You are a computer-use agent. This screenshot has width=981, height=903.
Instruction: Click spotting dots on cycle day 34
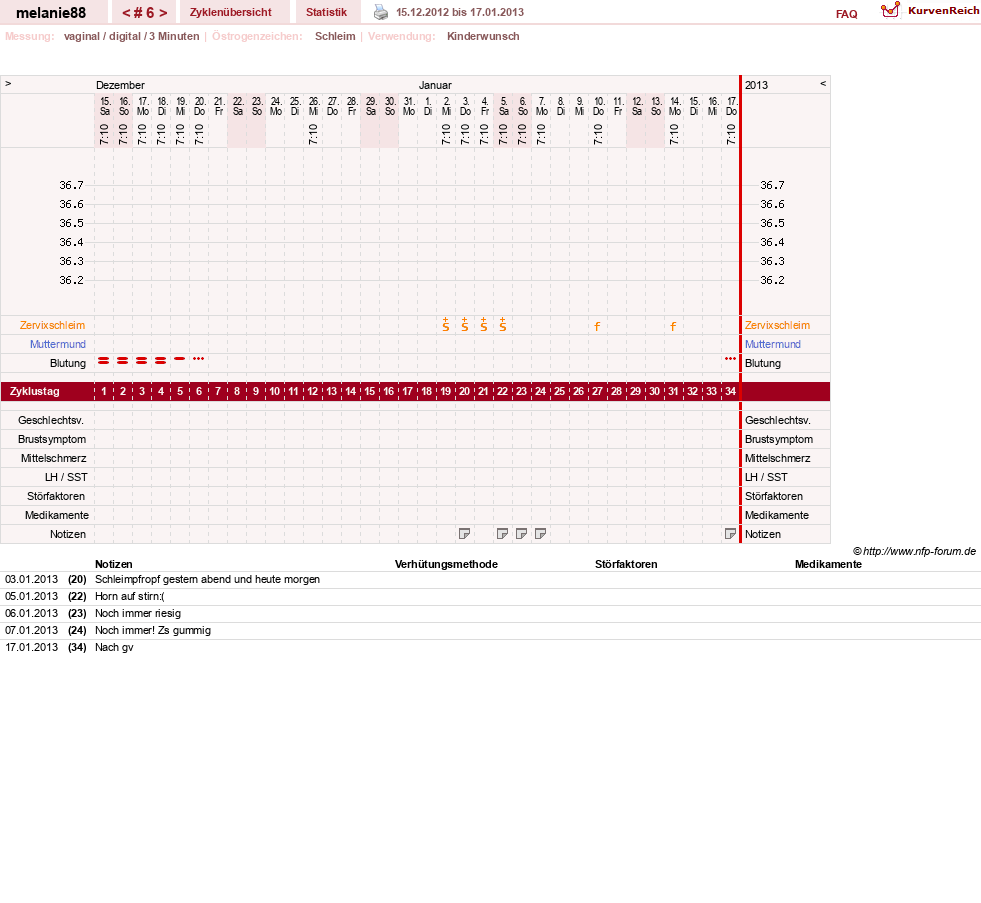point(730,359)
